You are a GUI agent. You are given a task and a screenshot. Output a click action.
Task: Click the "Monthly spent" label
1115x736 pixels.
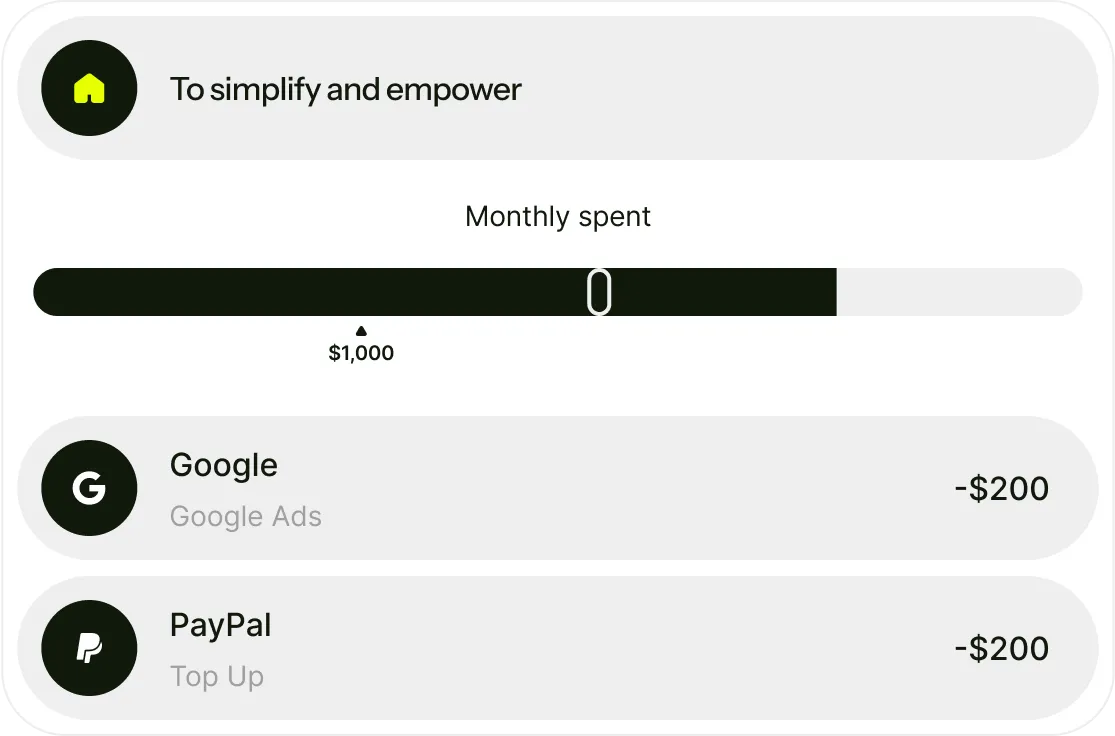pos(557,217)
